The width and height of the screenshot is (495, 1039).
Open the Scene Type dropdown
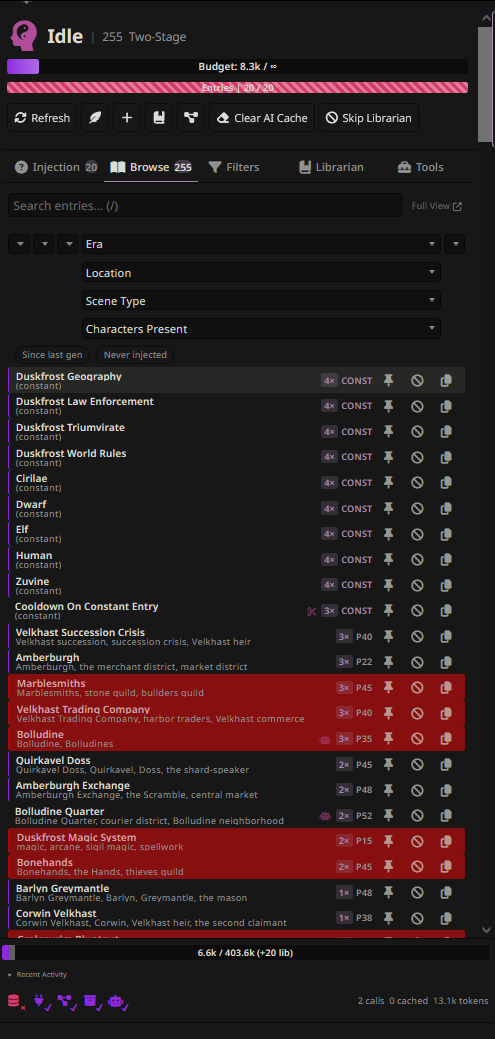tap(261, 301)
